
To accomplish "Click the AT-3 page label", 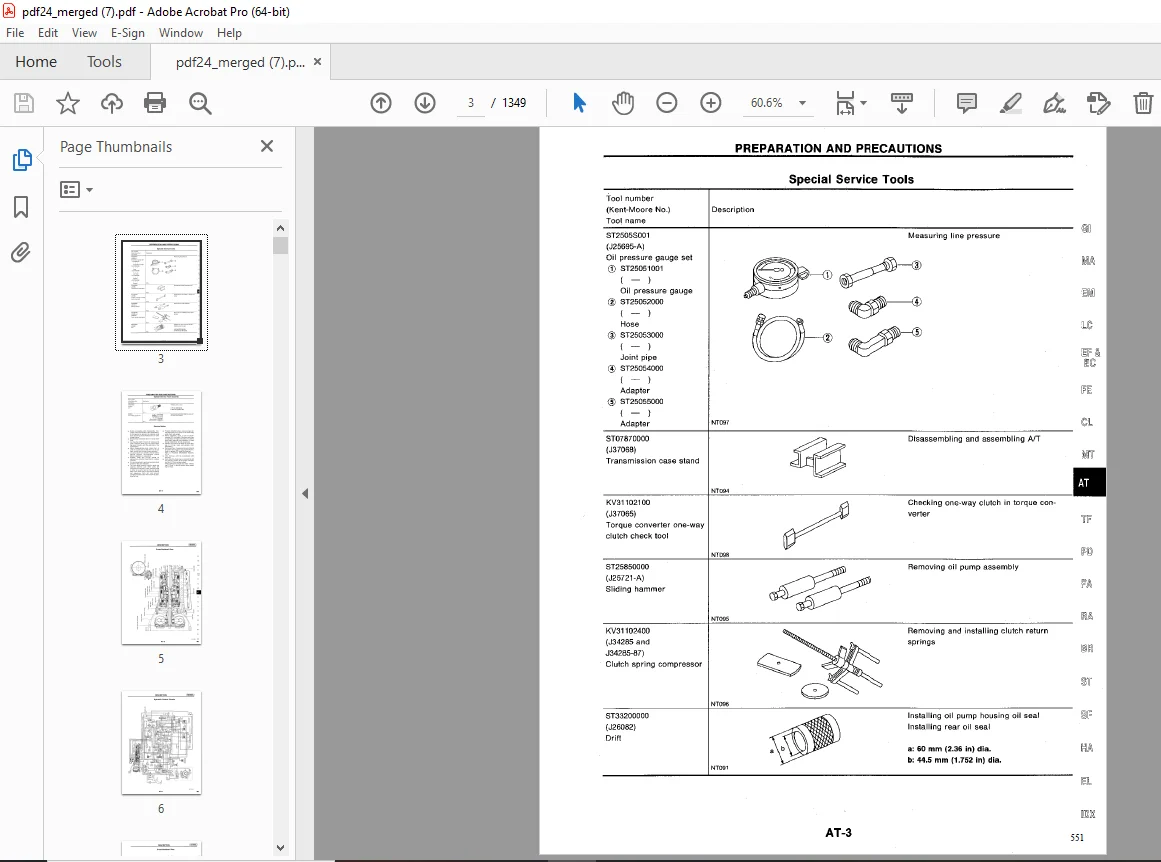I will [838, 832].
